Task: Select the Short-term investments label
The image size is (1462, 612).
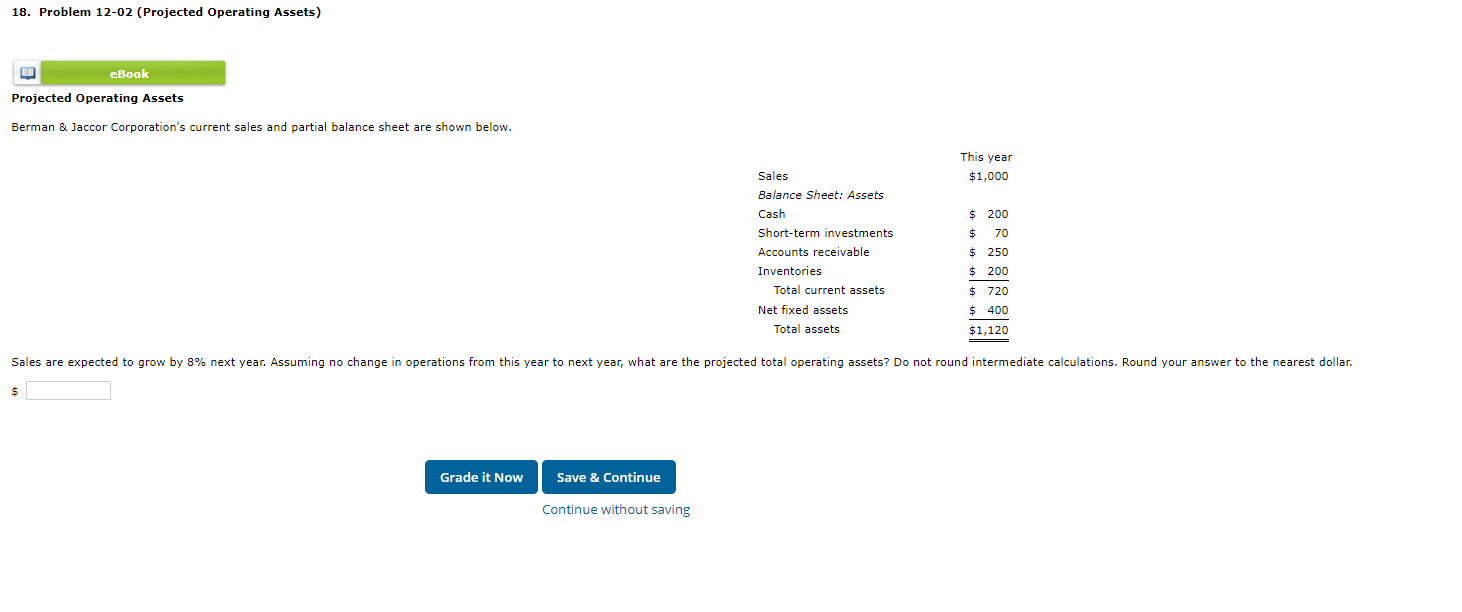Action: (x=825, y=233)
